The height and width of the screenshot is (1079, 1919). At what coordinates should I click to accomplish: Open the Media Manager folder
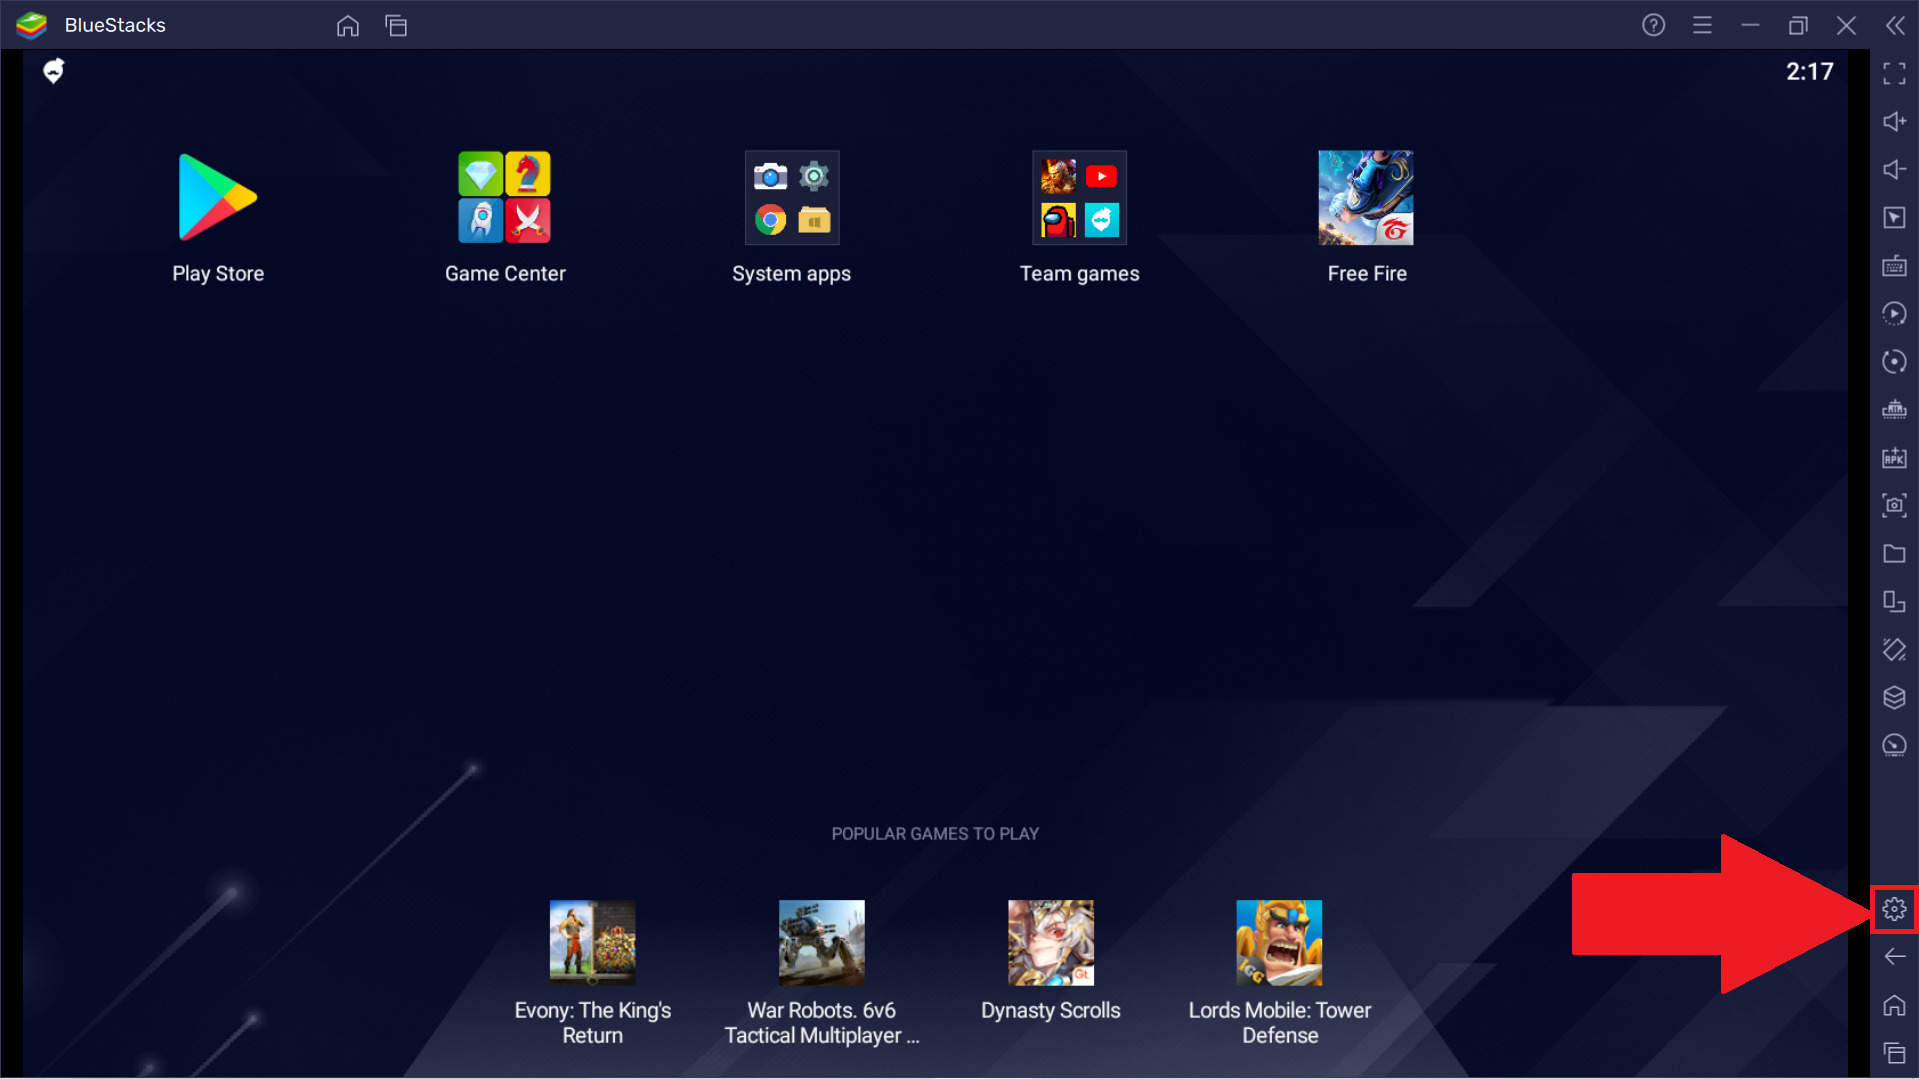click(1893, 553)
